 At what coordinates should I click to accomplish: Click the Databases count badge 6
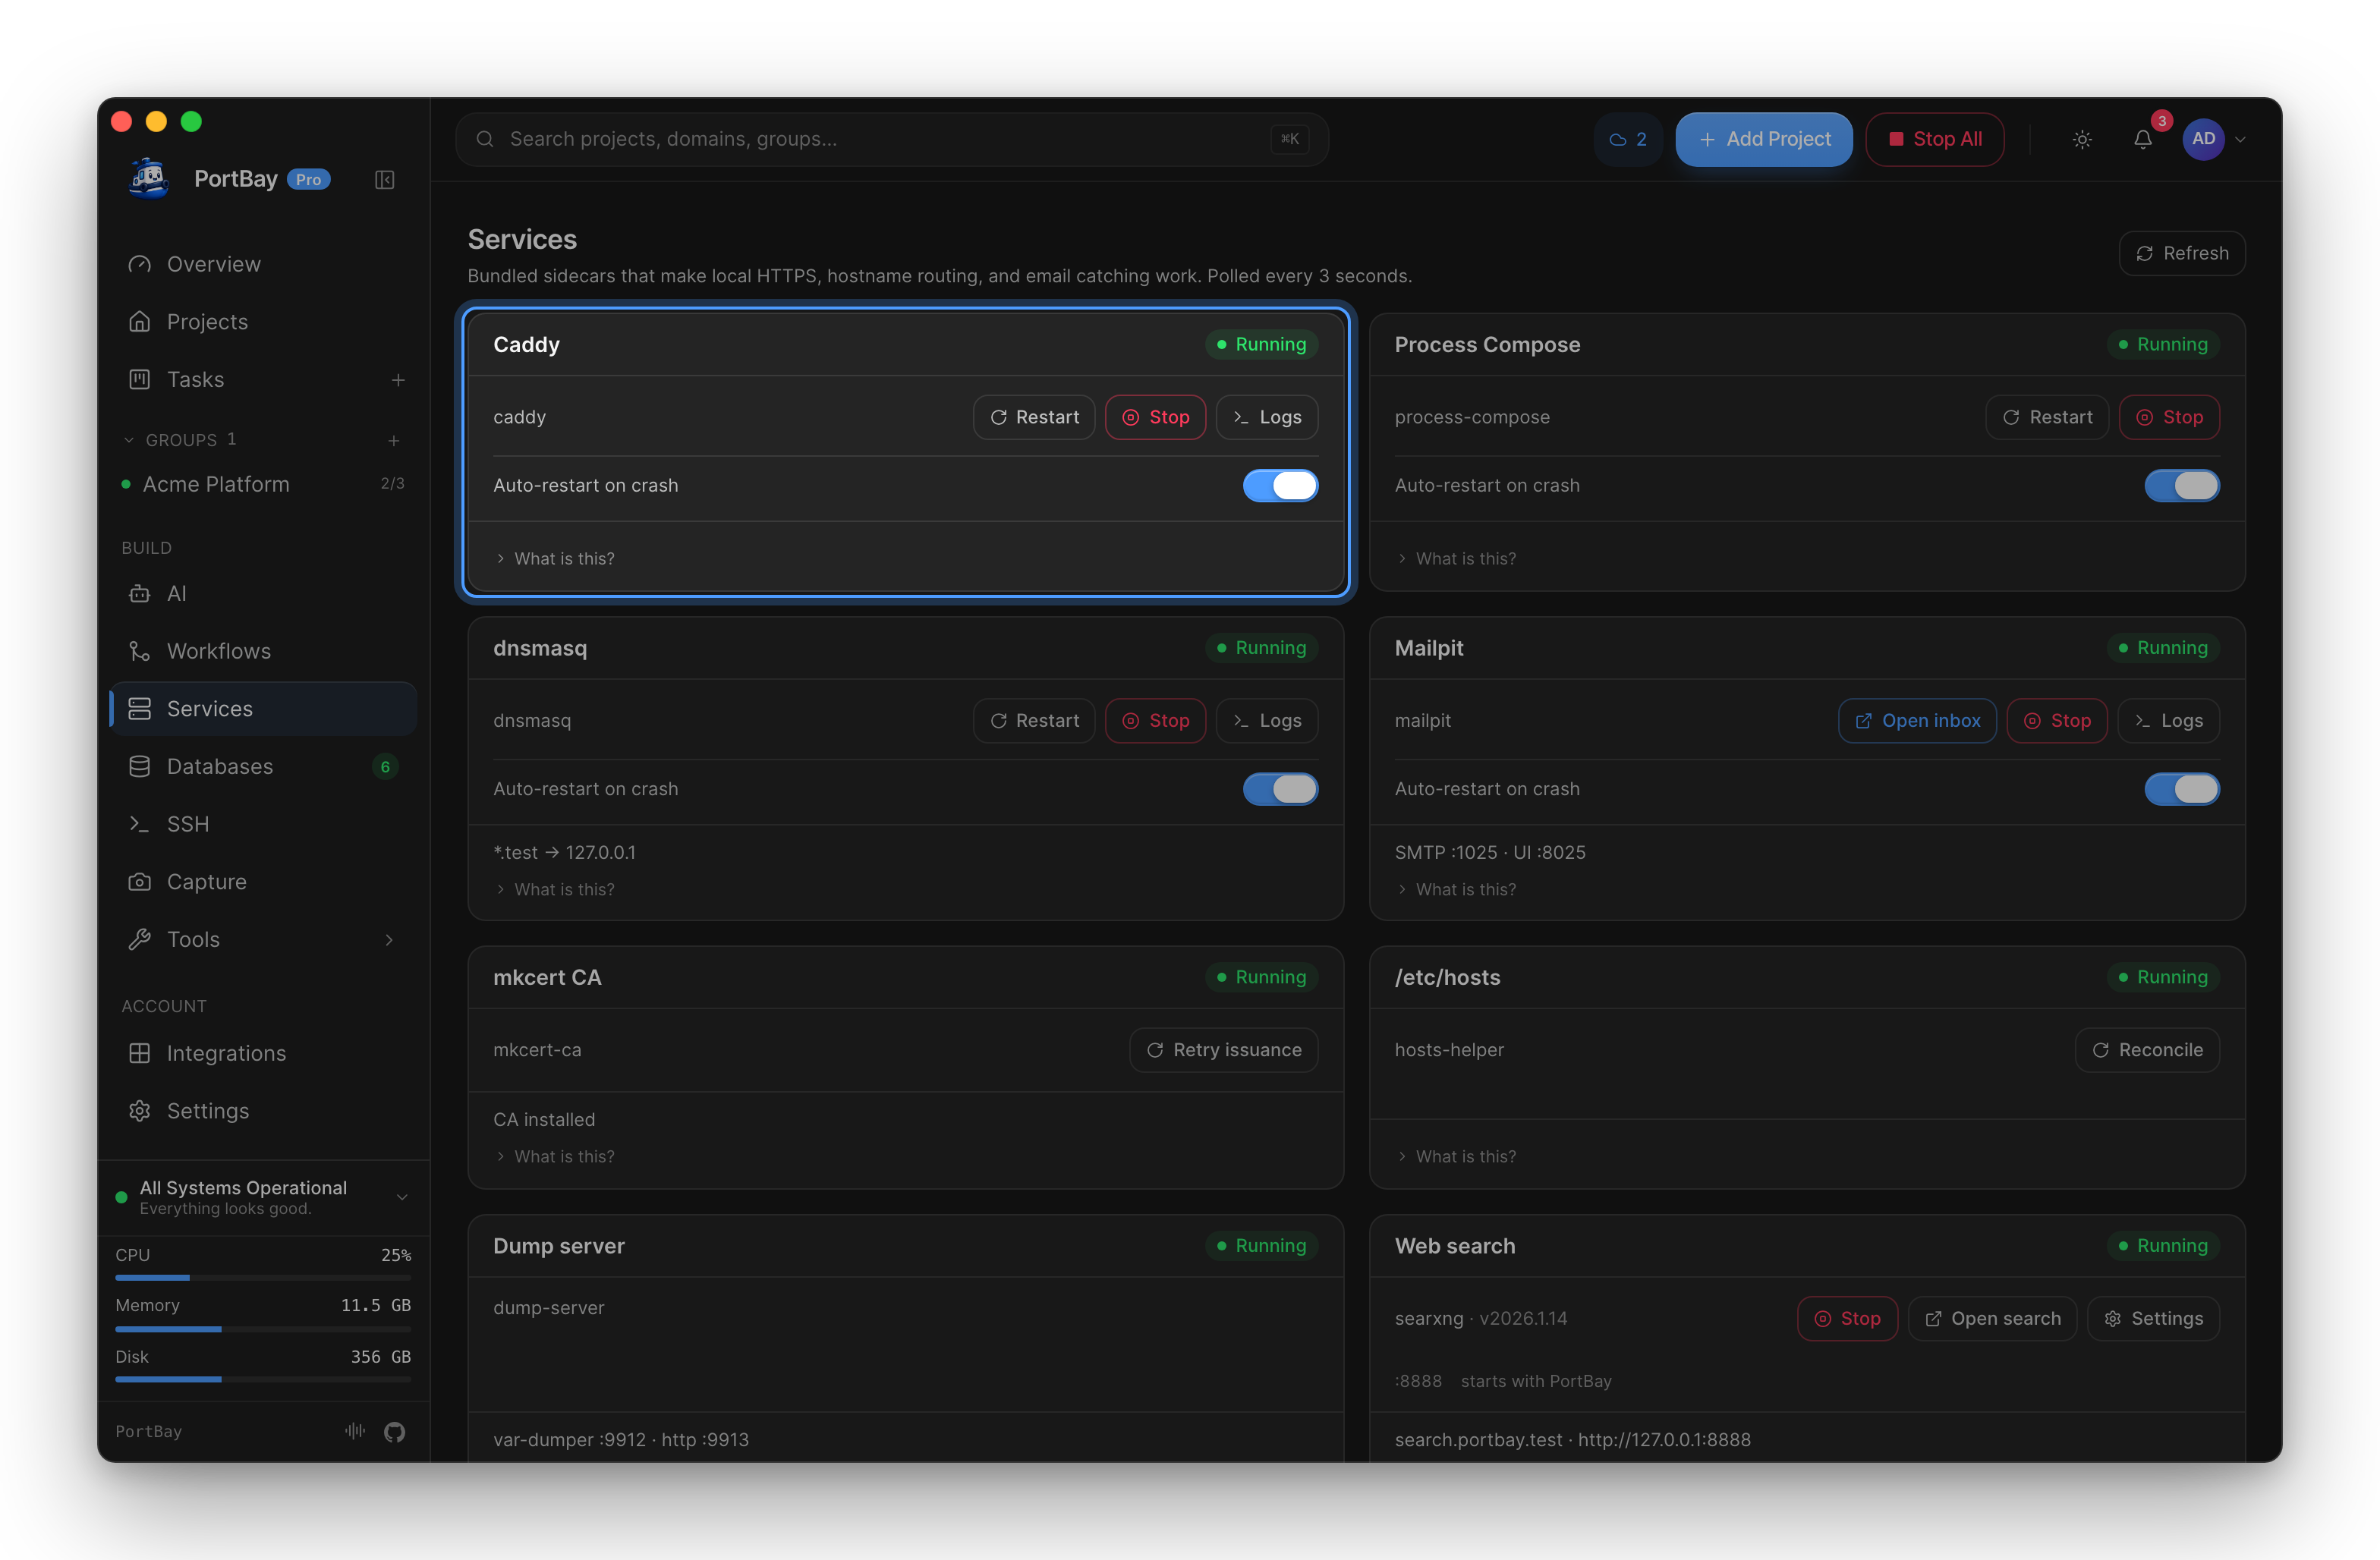coord(385,767)
